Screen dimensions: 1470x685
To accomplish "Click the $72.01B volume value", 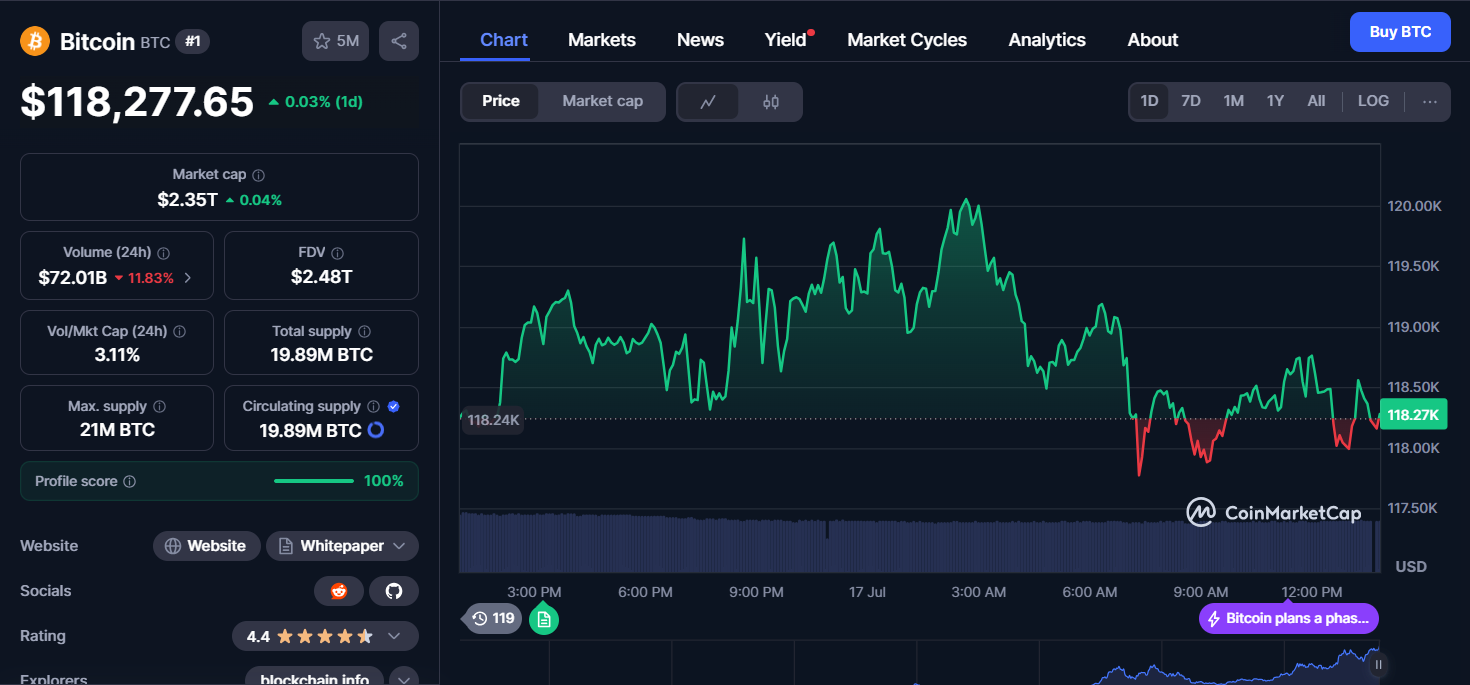I will [72, 278].
